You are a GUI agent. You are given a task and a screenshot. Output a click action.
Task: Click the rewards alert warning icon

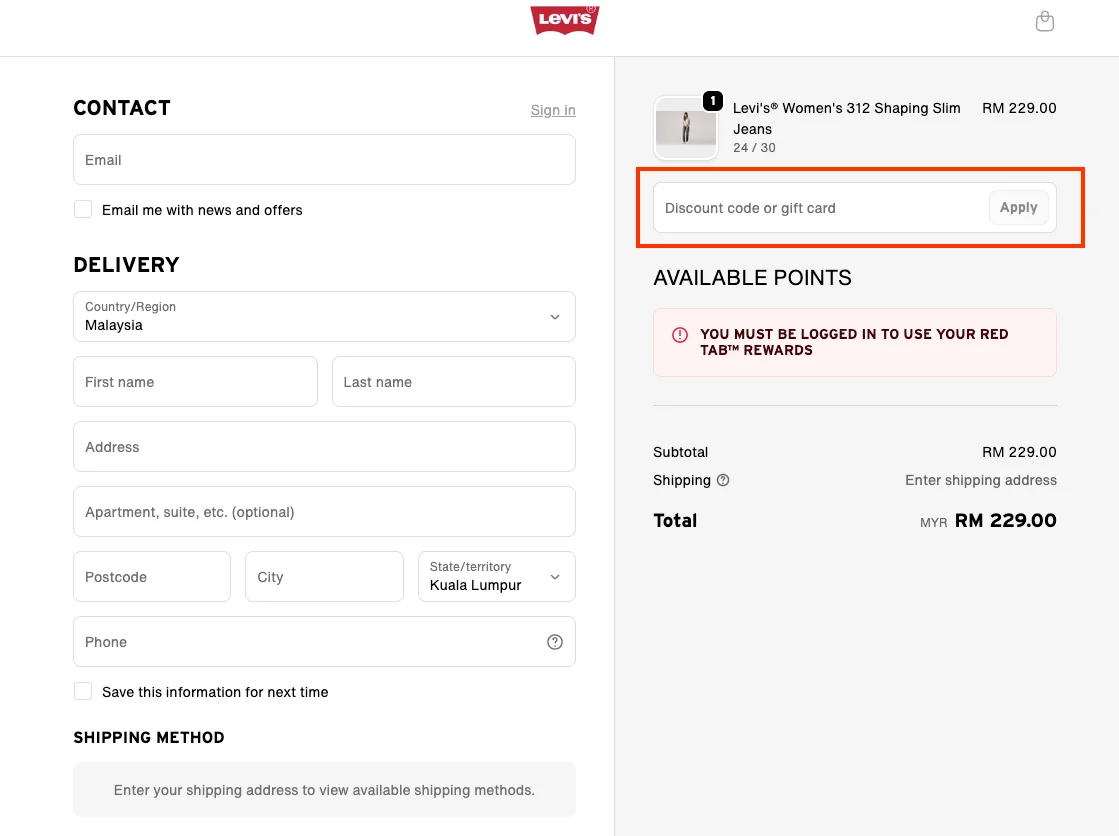[680, 335]
